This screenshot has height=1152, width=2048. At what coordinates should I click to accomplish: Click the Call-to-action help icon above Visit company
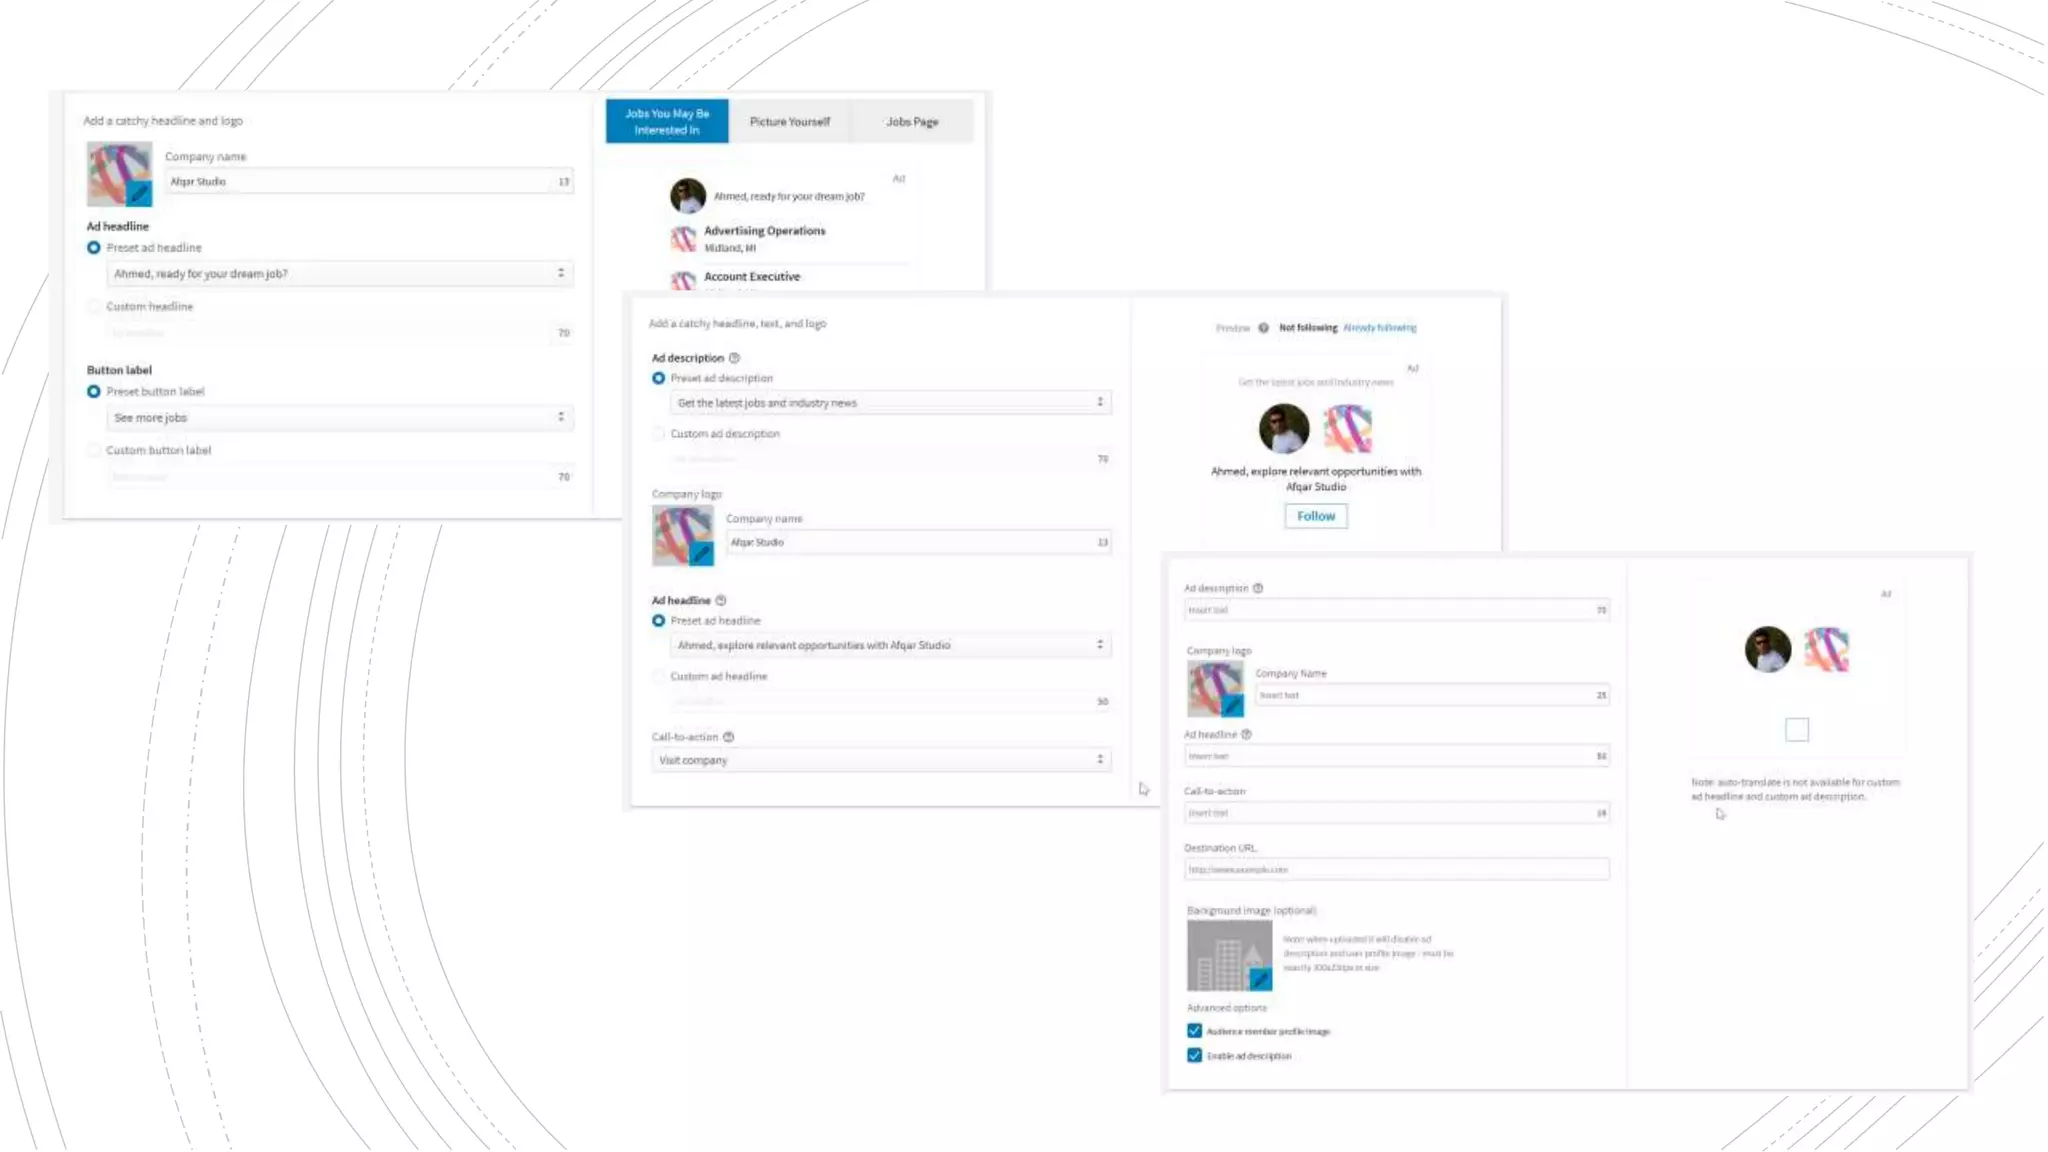pyautogui.click(x=728, y=737)
